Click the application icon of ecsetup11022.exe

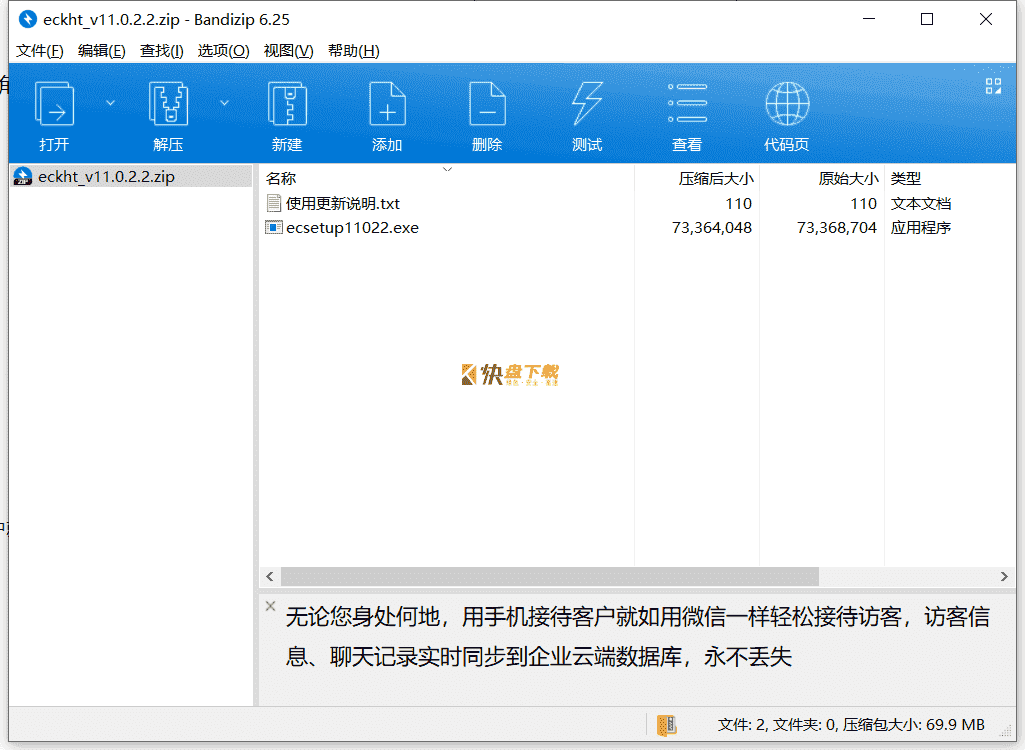click(274, 228)
